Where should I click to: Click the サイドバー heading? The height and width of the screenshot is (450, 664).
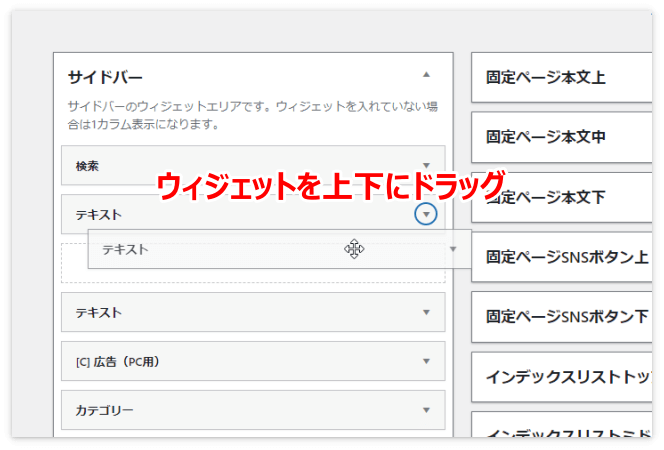[x=105, y=77]
